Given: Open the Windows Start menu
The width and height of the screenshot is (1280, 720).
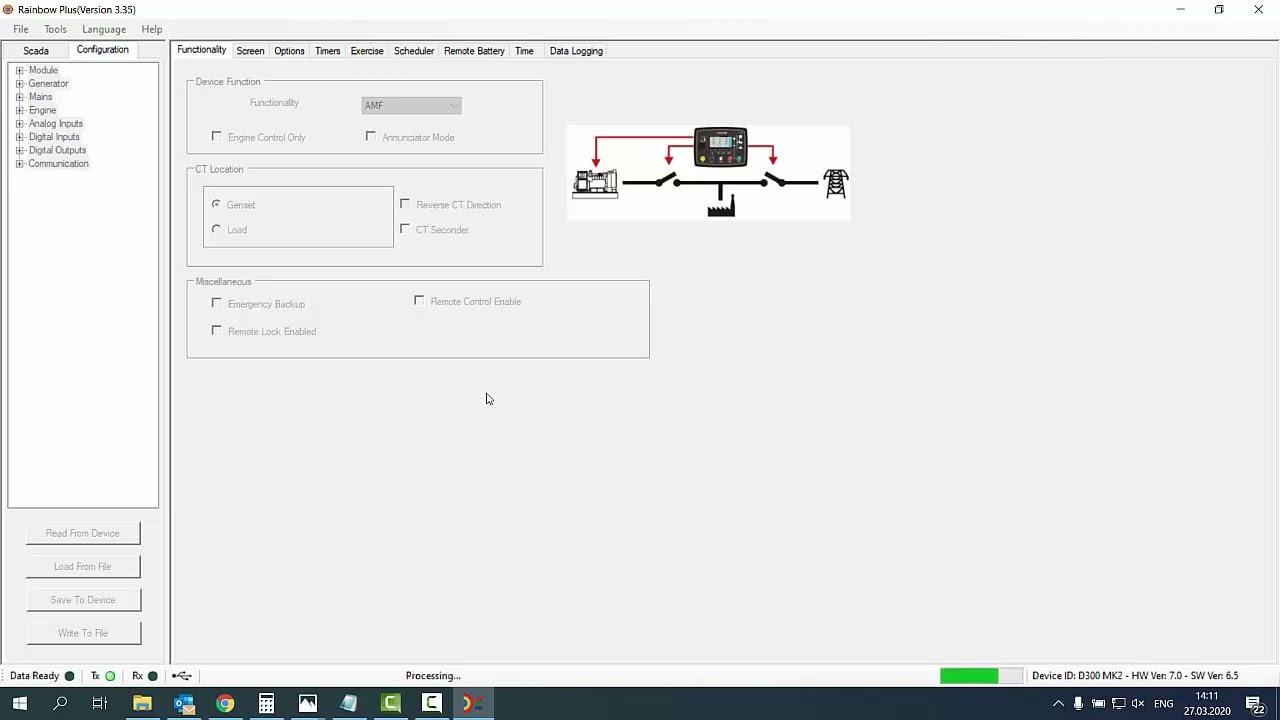Looking at the screenshot, I should (x=20, y=704).
